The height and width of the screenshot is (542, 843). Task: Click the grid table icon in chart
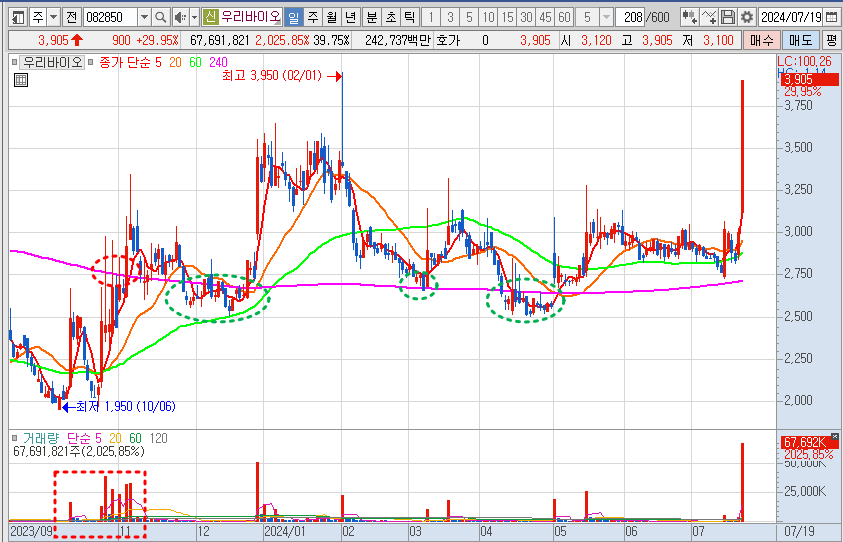[x=20, y=81]
